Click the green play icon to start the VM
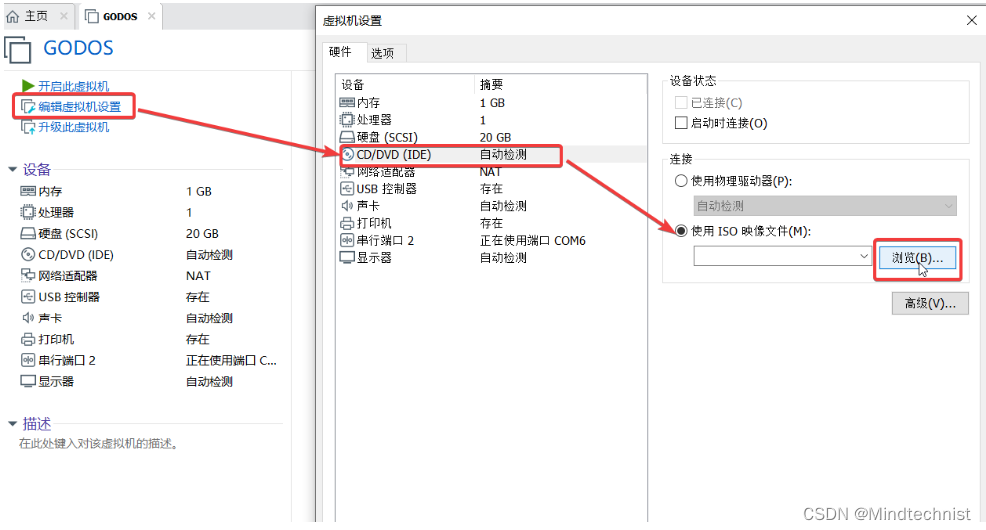Viewport: 986px width, 530px height. (28, 86)
